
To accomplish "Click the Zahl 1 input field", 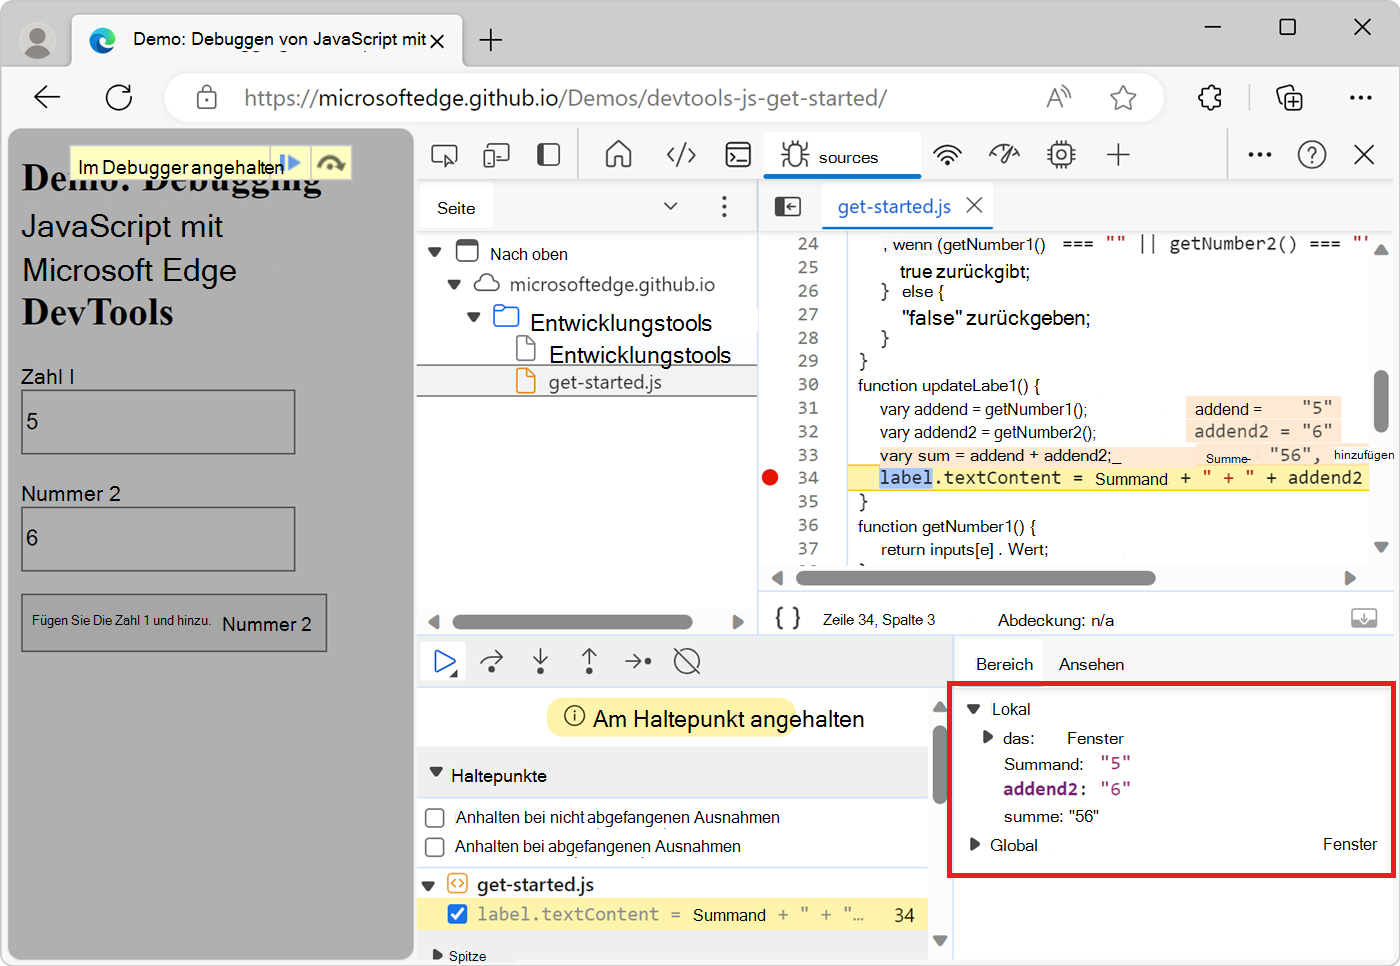I will pyautogui.click(x=158, y=422).
